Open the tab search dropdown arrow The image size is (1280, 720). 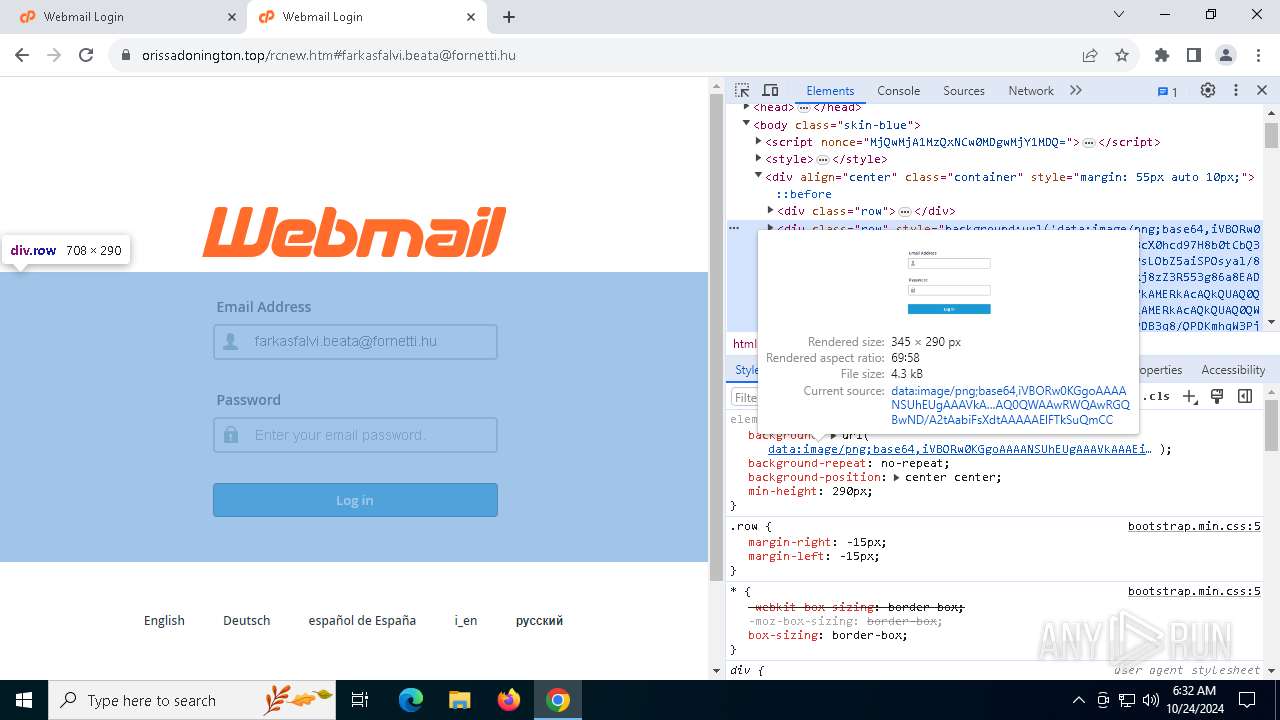pos(1119,15)
